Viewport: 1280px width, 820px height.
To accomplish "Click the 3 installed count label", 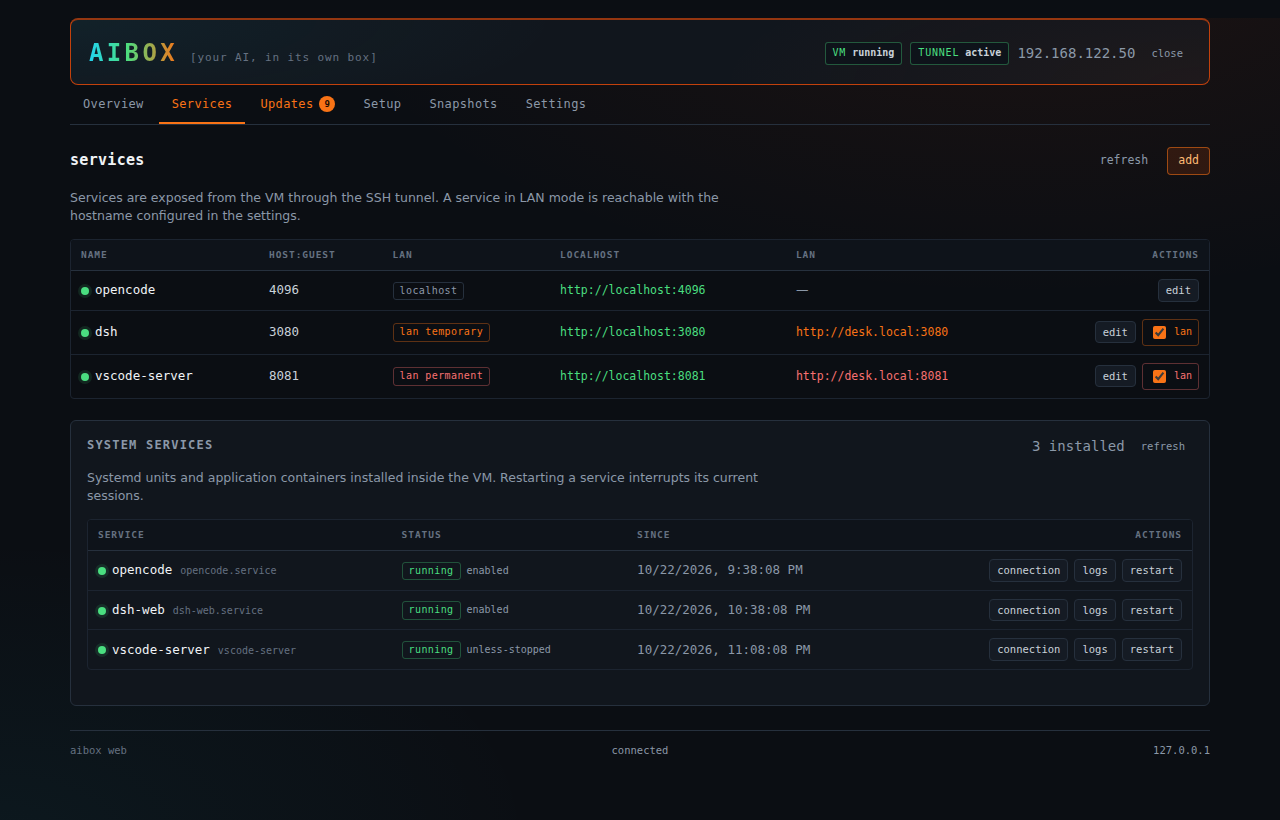I will [x=1078, y=446].
